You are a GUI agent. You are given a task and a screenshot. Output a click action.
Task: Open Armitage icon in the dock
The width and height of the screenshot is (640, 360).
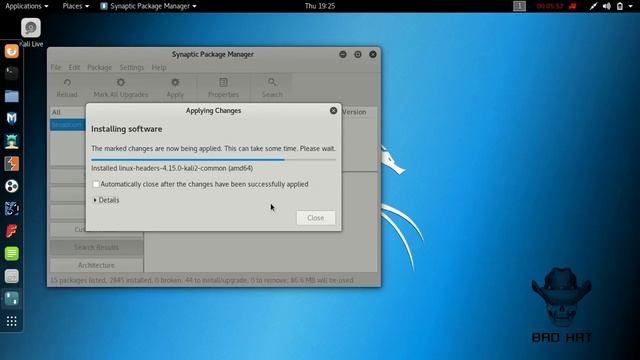point(11,141)
